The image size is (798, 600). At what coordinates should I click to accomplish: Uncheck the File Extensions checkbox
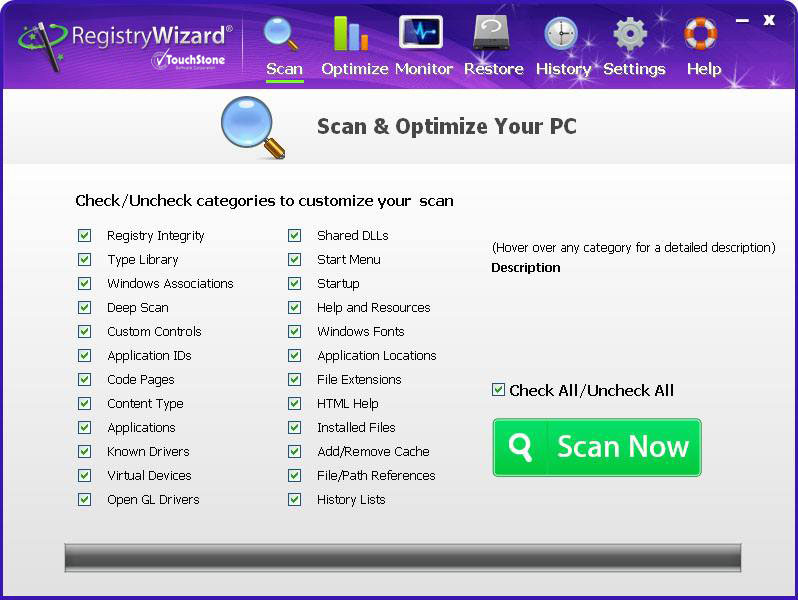pyautogui.click(x=294, y=379)
